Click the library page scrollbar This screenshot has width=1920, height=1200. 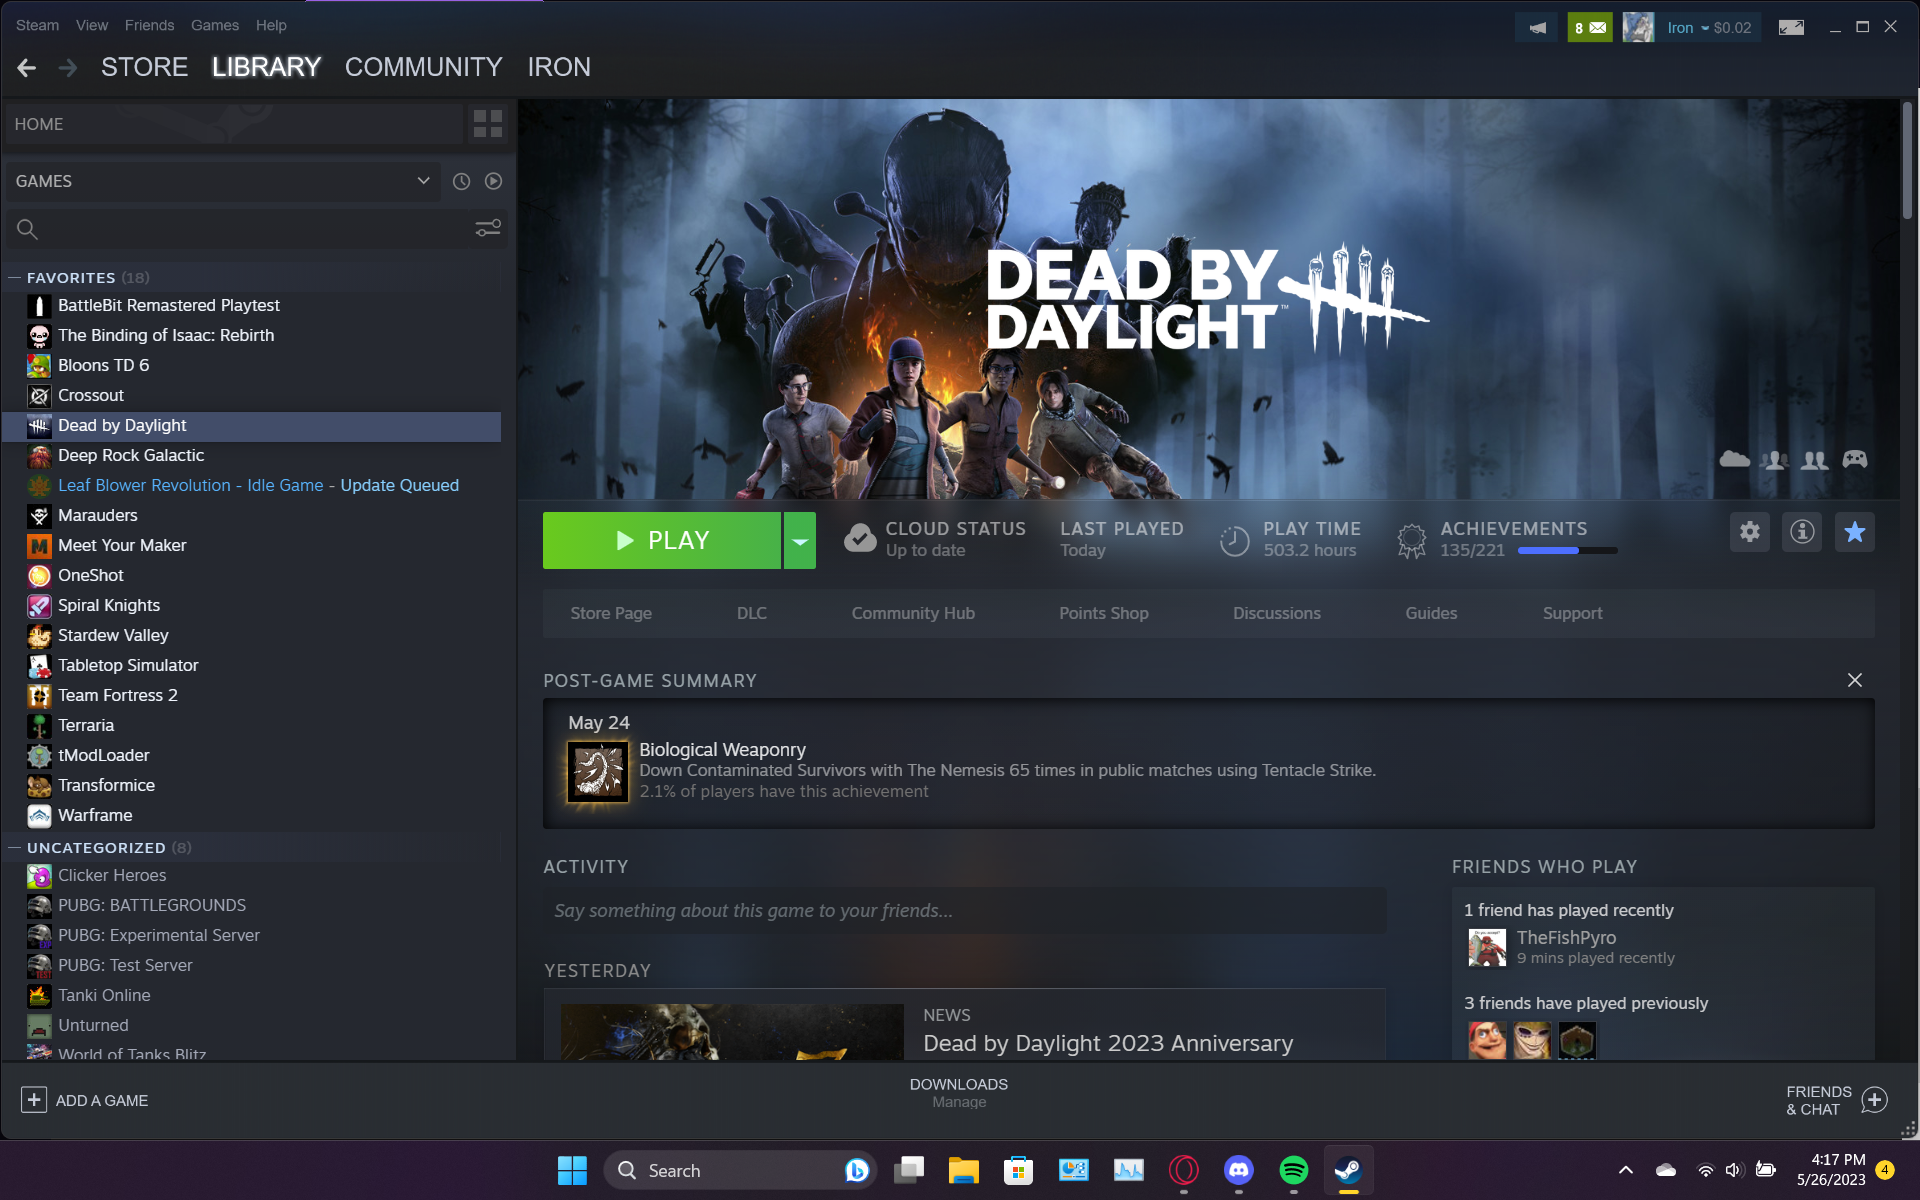[x=1907, y=160]
